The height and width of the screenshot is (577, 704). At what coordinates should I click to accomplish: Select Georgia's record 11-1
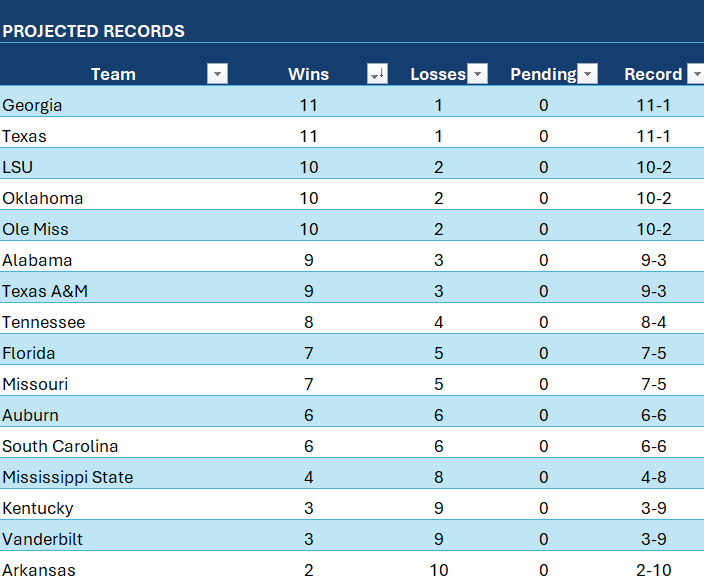[653, 105]
